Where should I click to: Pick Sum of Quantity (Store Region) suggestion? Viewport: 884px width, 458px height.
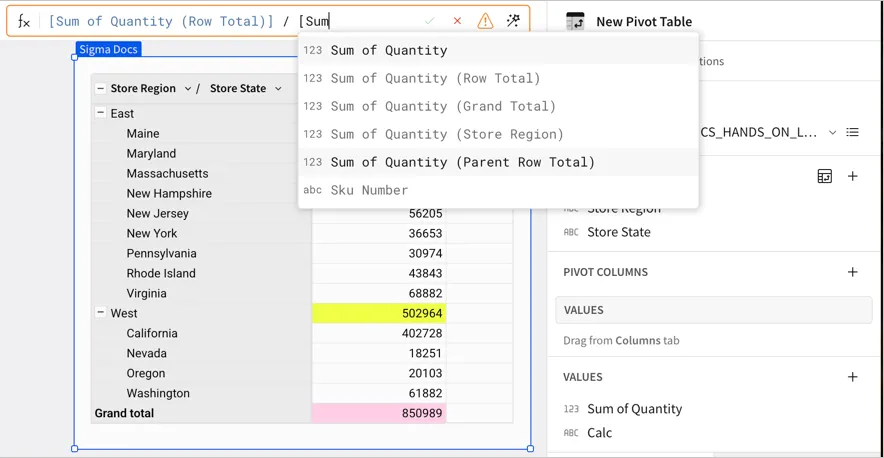click(x=498, y=134)
